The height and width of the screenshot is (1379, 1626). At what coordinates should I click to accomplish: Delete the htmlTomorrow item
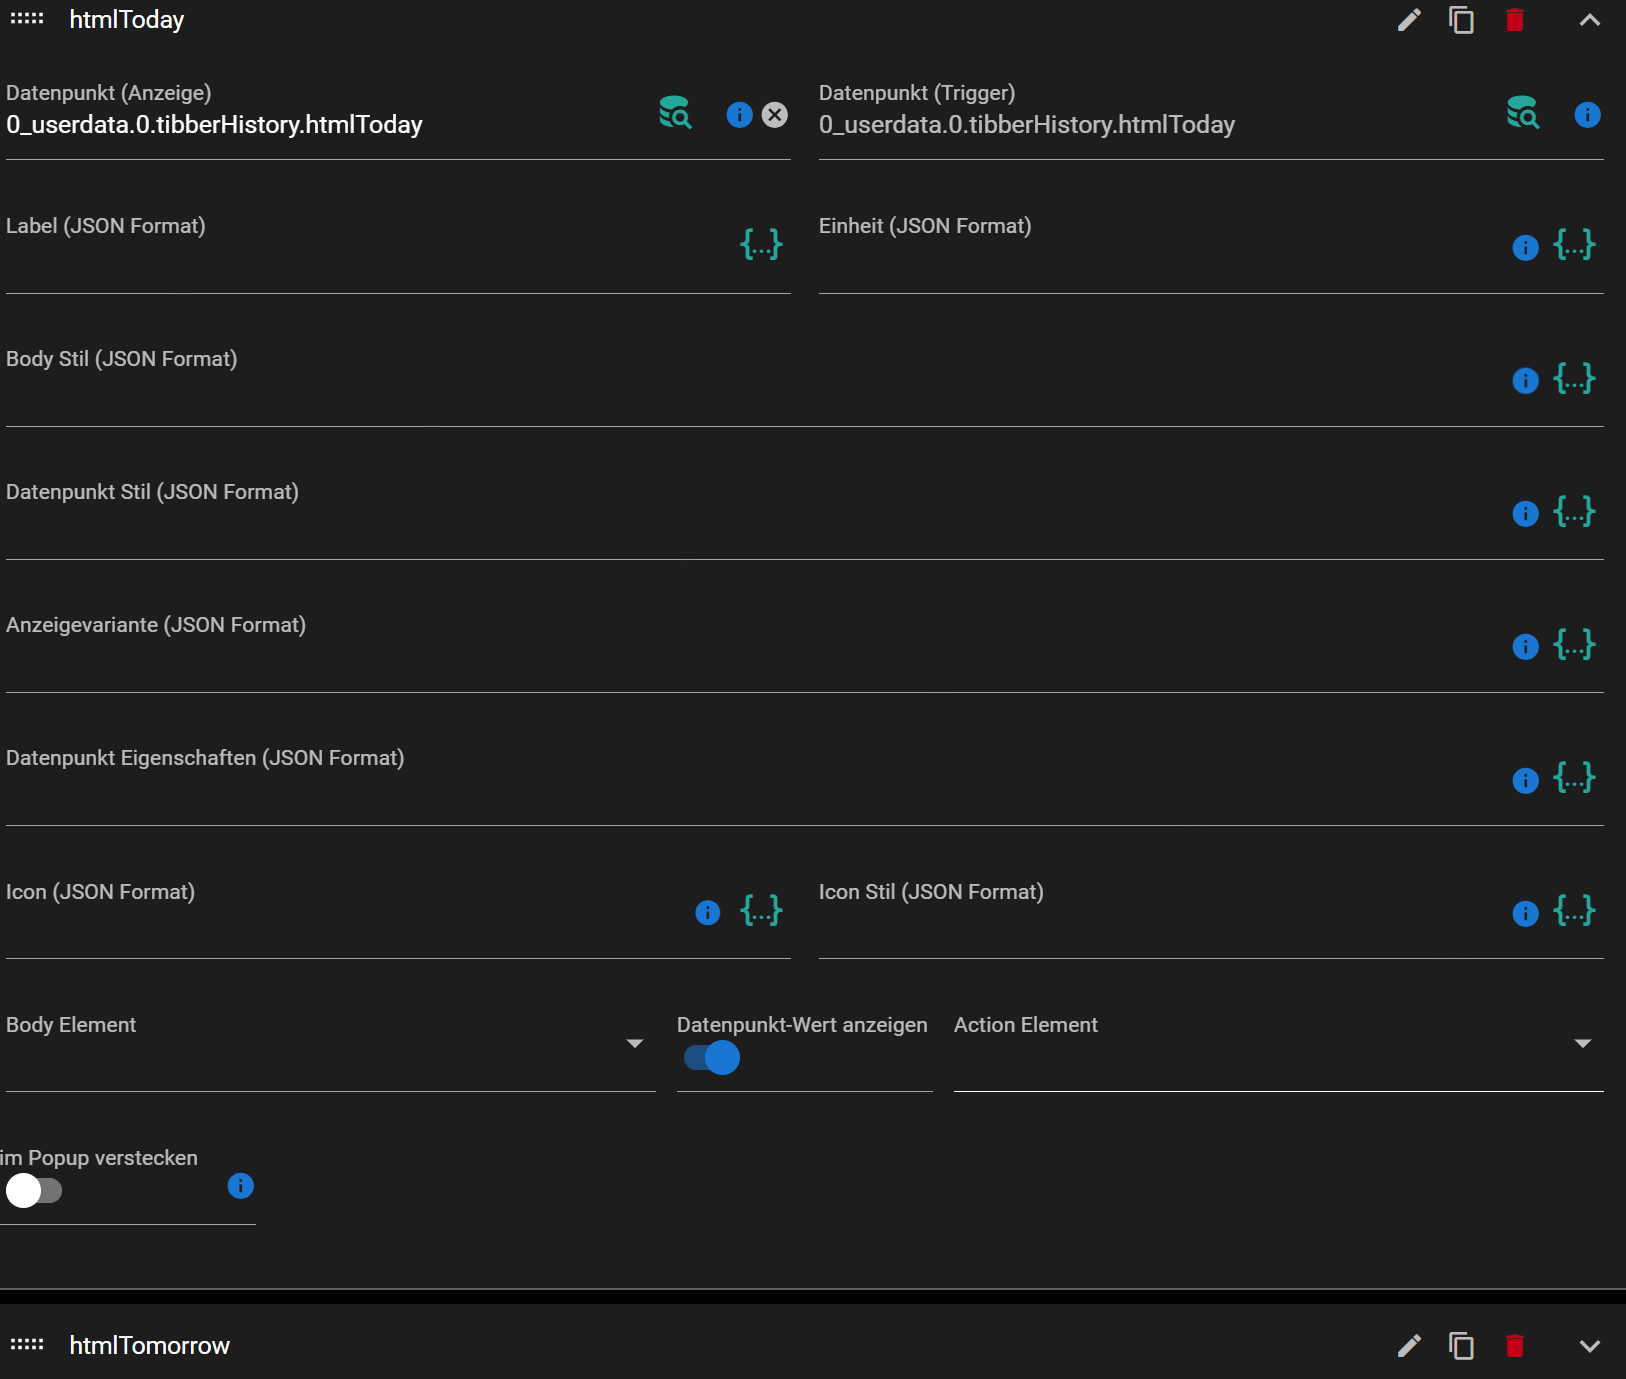[1515, 1346]
